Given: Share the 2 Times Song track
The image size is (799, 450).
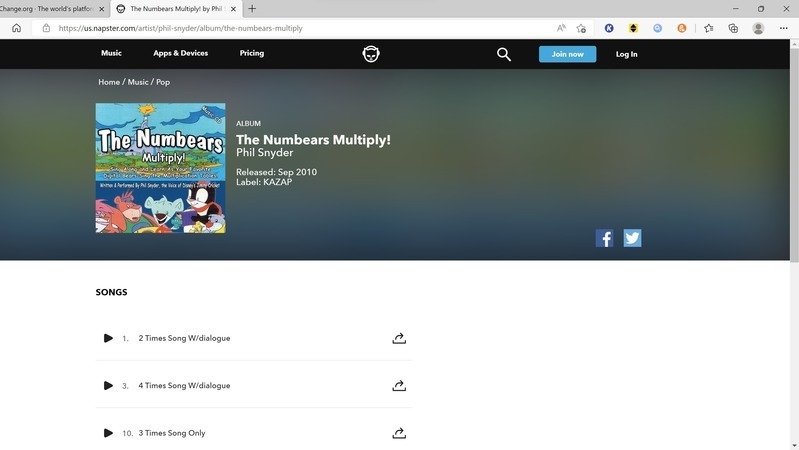Looking at the screenshot, I should click(399, 338).
